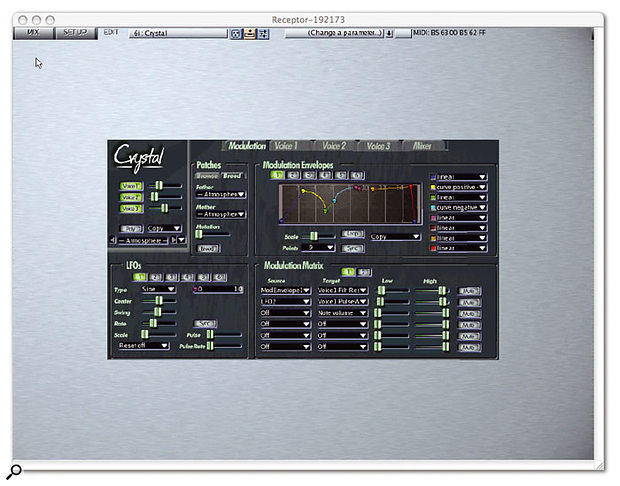Image resolution: width=620 pixels, height=486 pixels.
Task: Select modulation envelope 2
Action: click(x=293, y=175)
